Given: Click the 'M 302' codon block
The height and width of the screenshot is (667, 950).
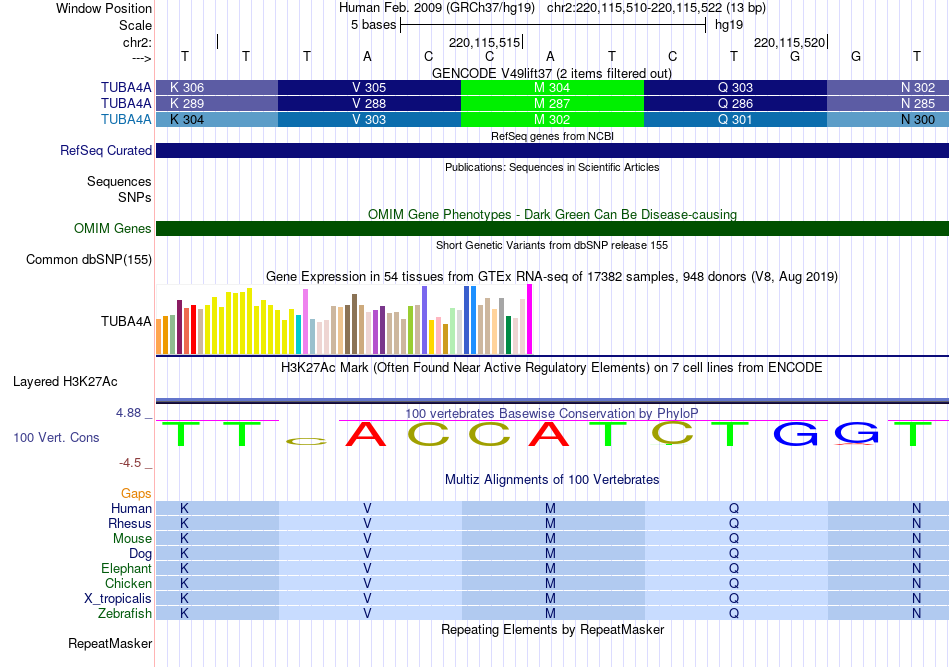Looking at the screenshot, I should pos(552,119).
